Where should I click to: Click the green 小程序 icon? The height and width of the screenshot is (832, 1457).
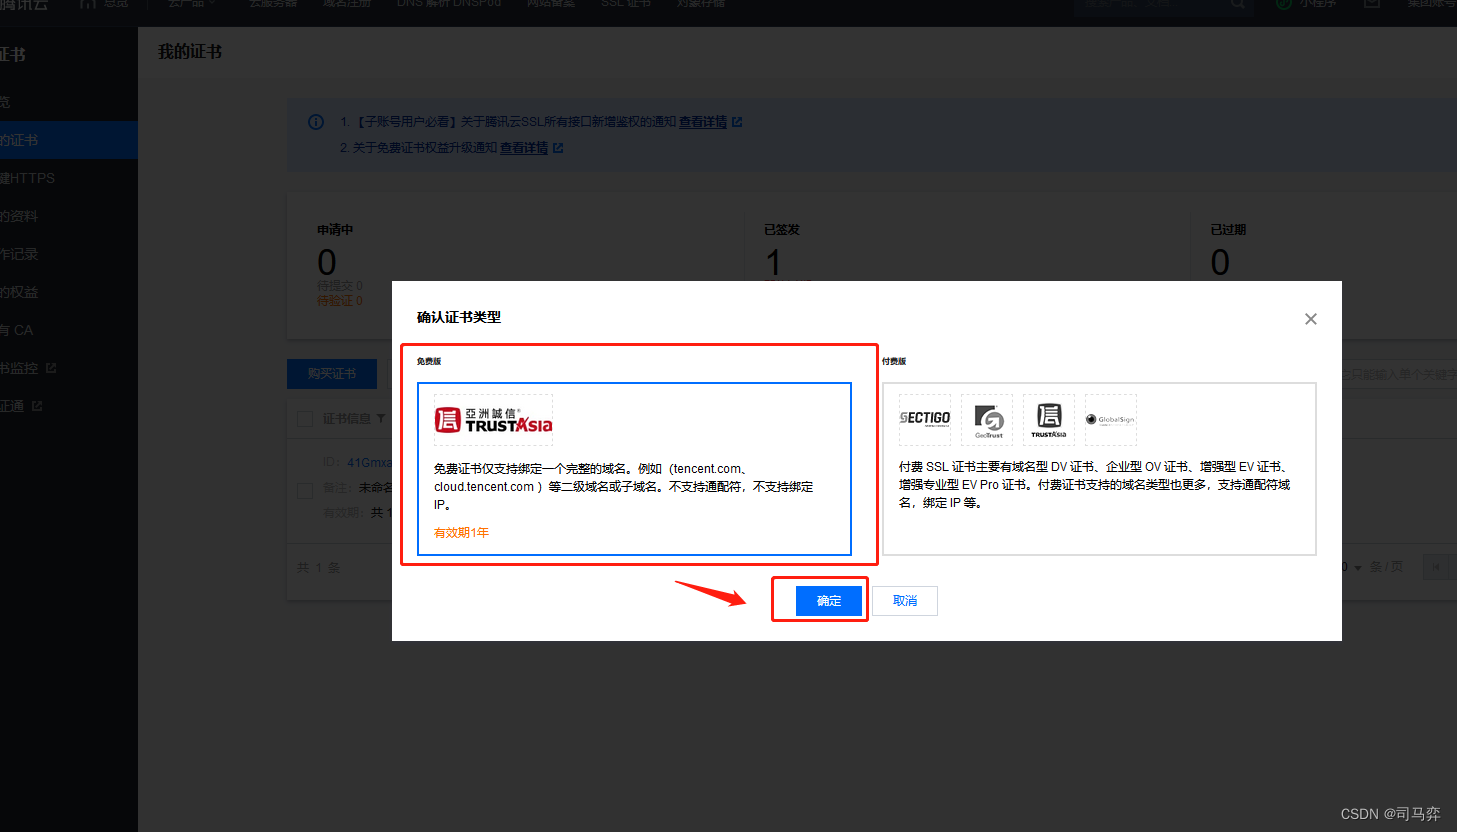coord(1284,4)
